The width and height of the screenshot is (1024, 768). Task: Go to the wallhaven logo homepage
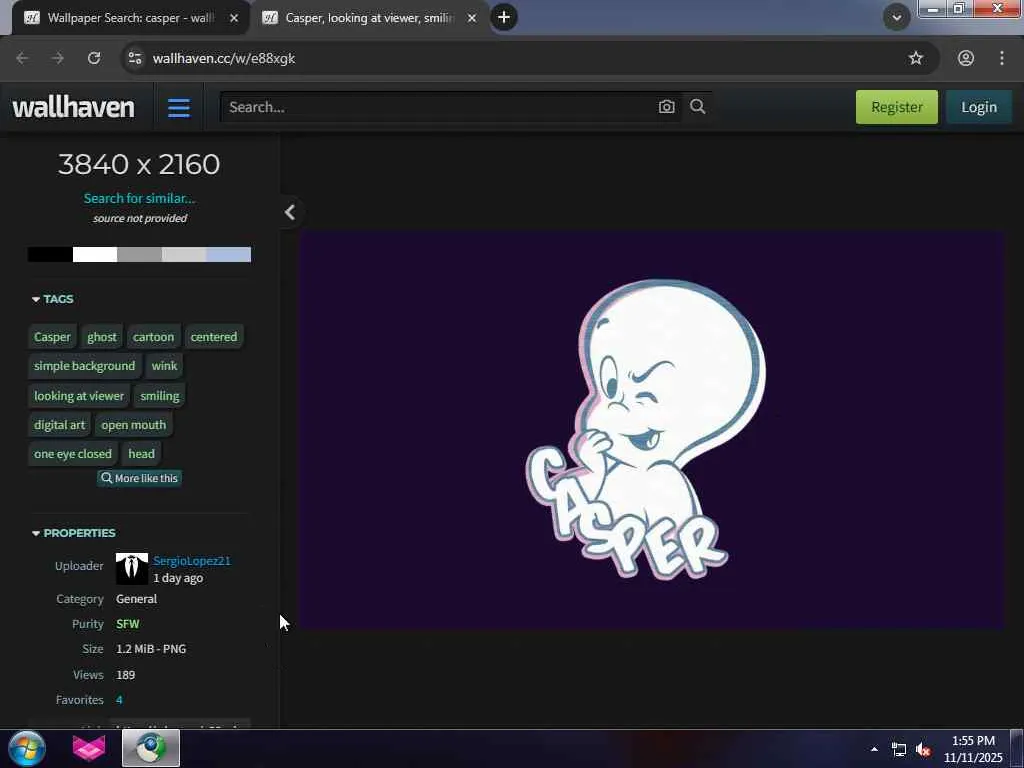click(x=73, y=107)
